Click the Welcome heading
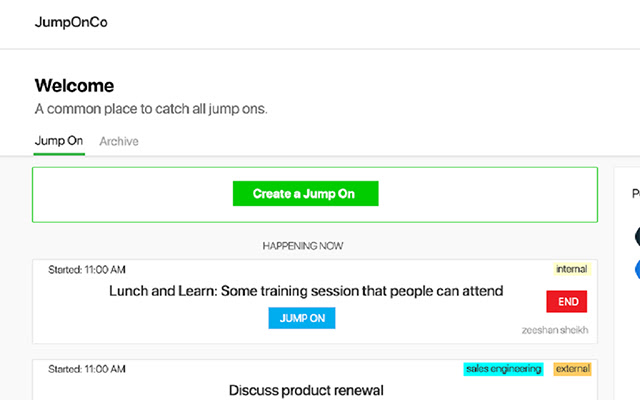This screenshot has height=400, width=640. point(74,86)
